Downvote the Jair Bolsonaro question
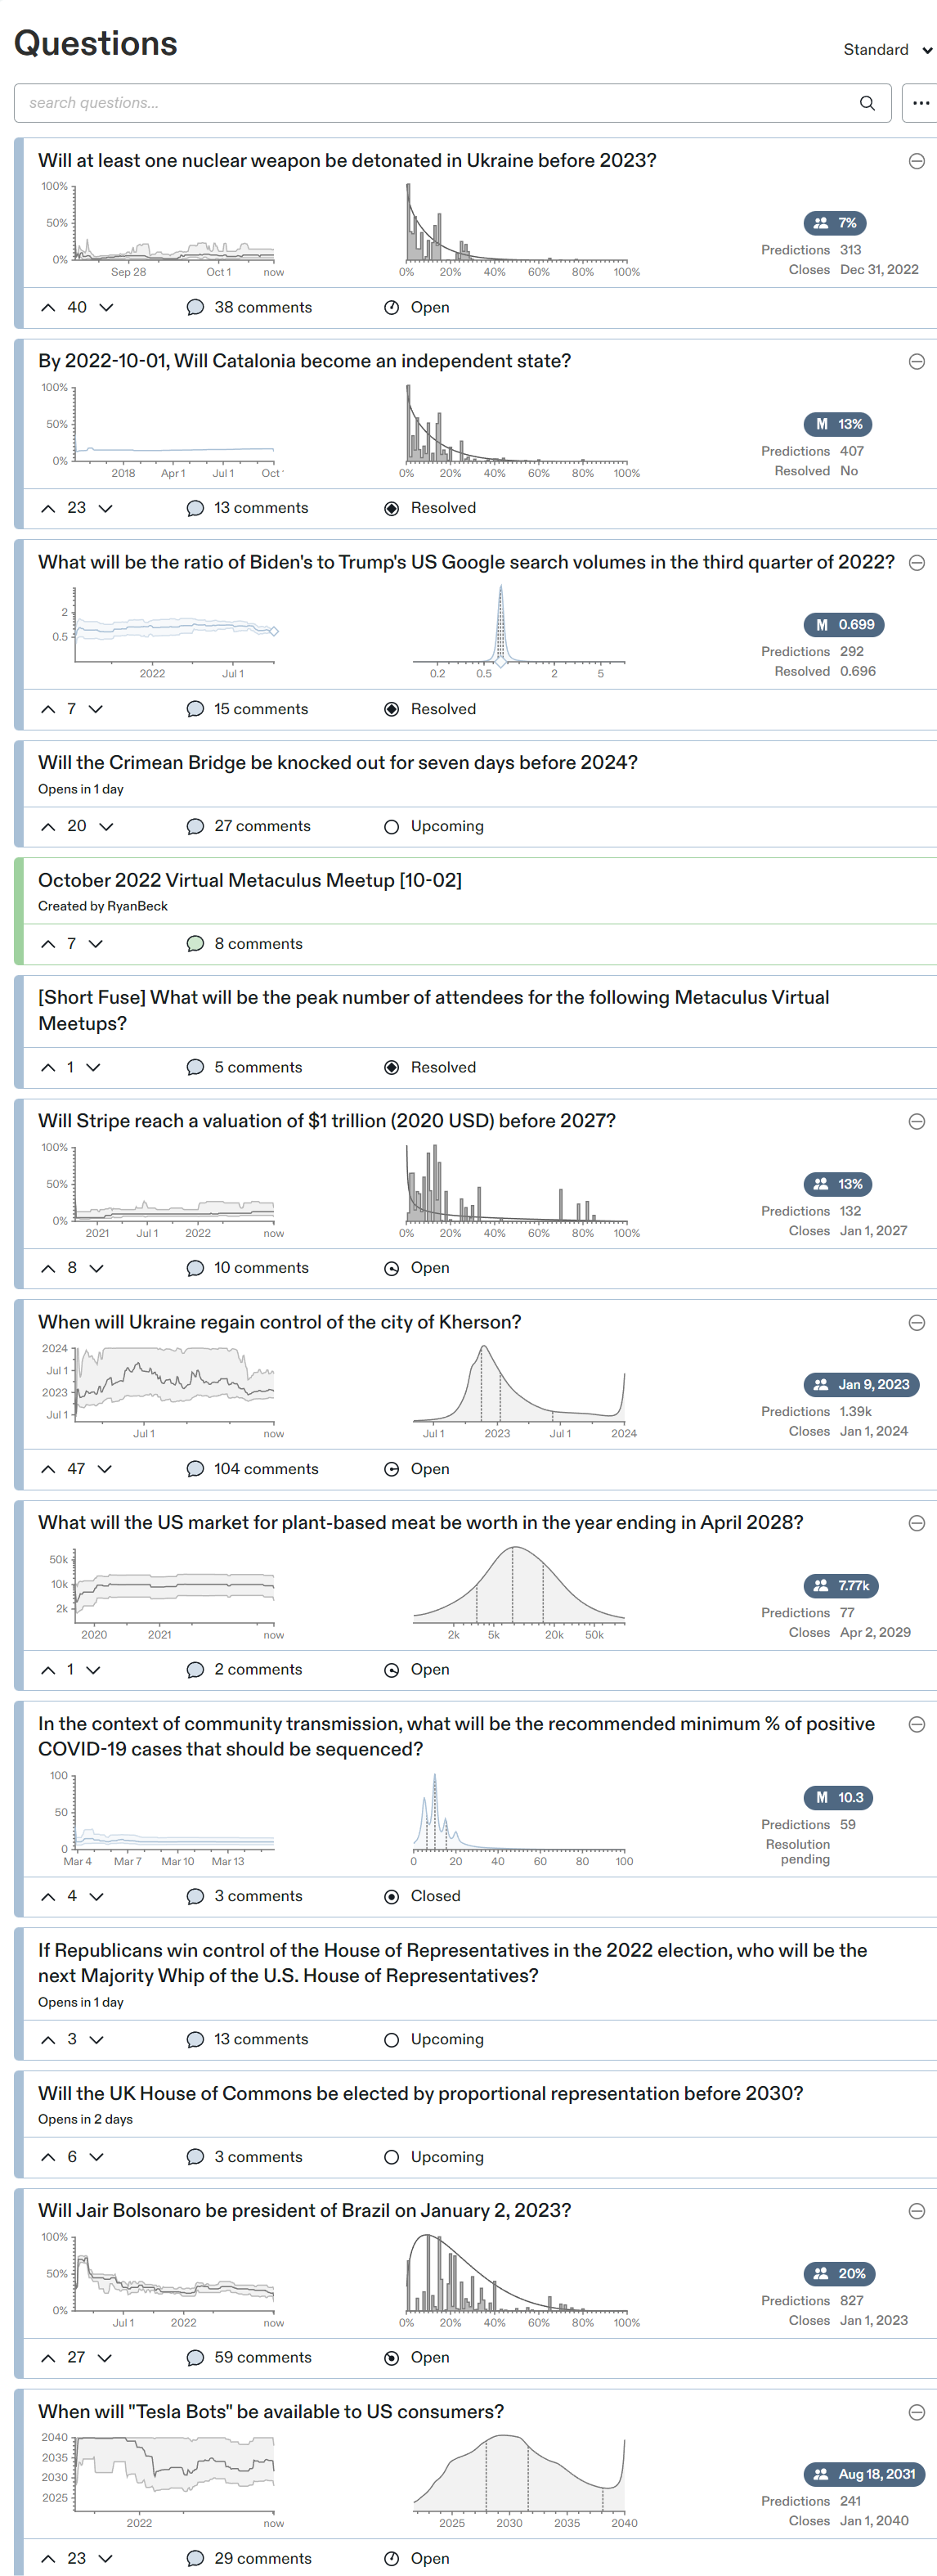This screenshot has width=937, height=2576. [x=105, y=2358]
